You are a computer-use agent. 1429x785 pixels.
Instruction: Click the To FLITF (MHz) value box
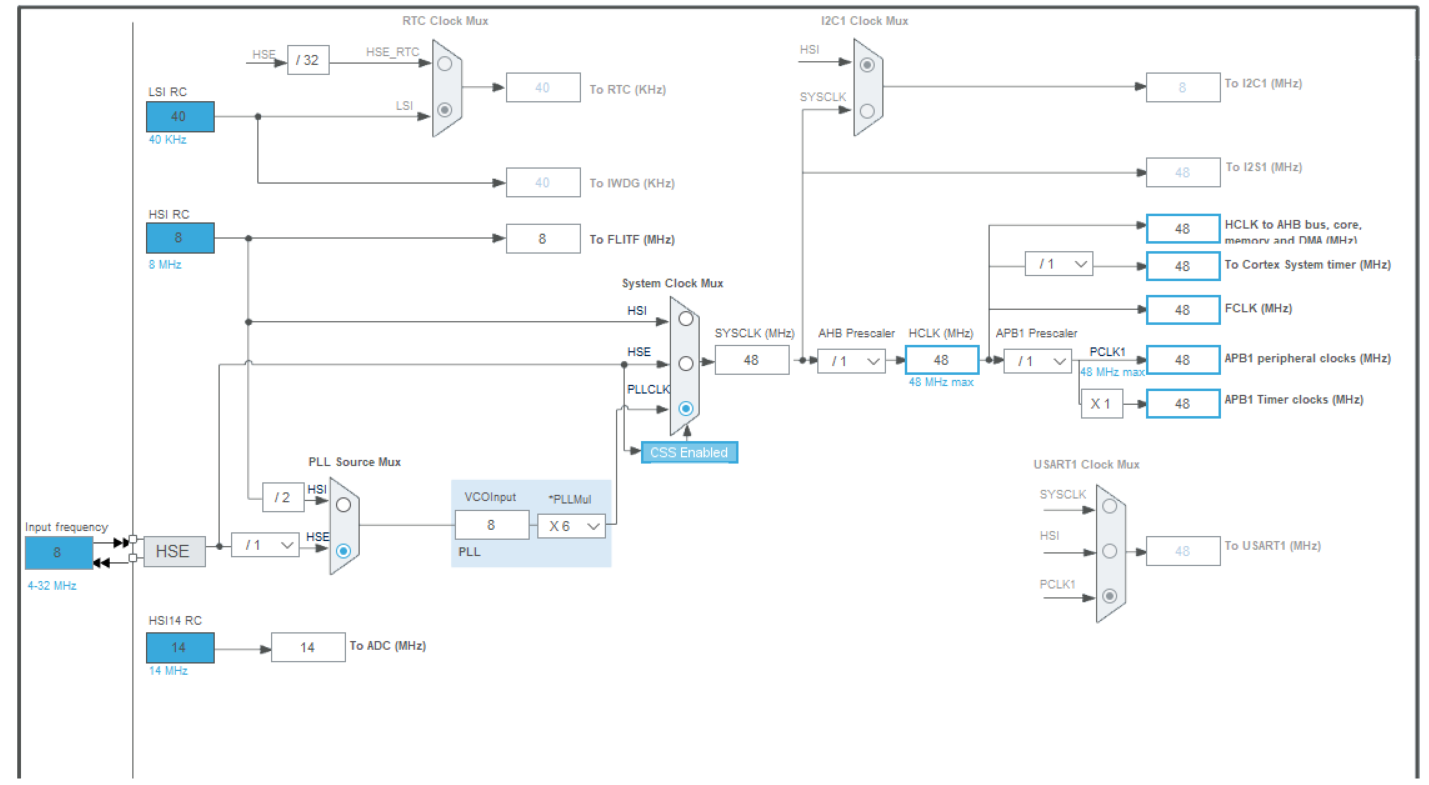[x=543, y=239]
